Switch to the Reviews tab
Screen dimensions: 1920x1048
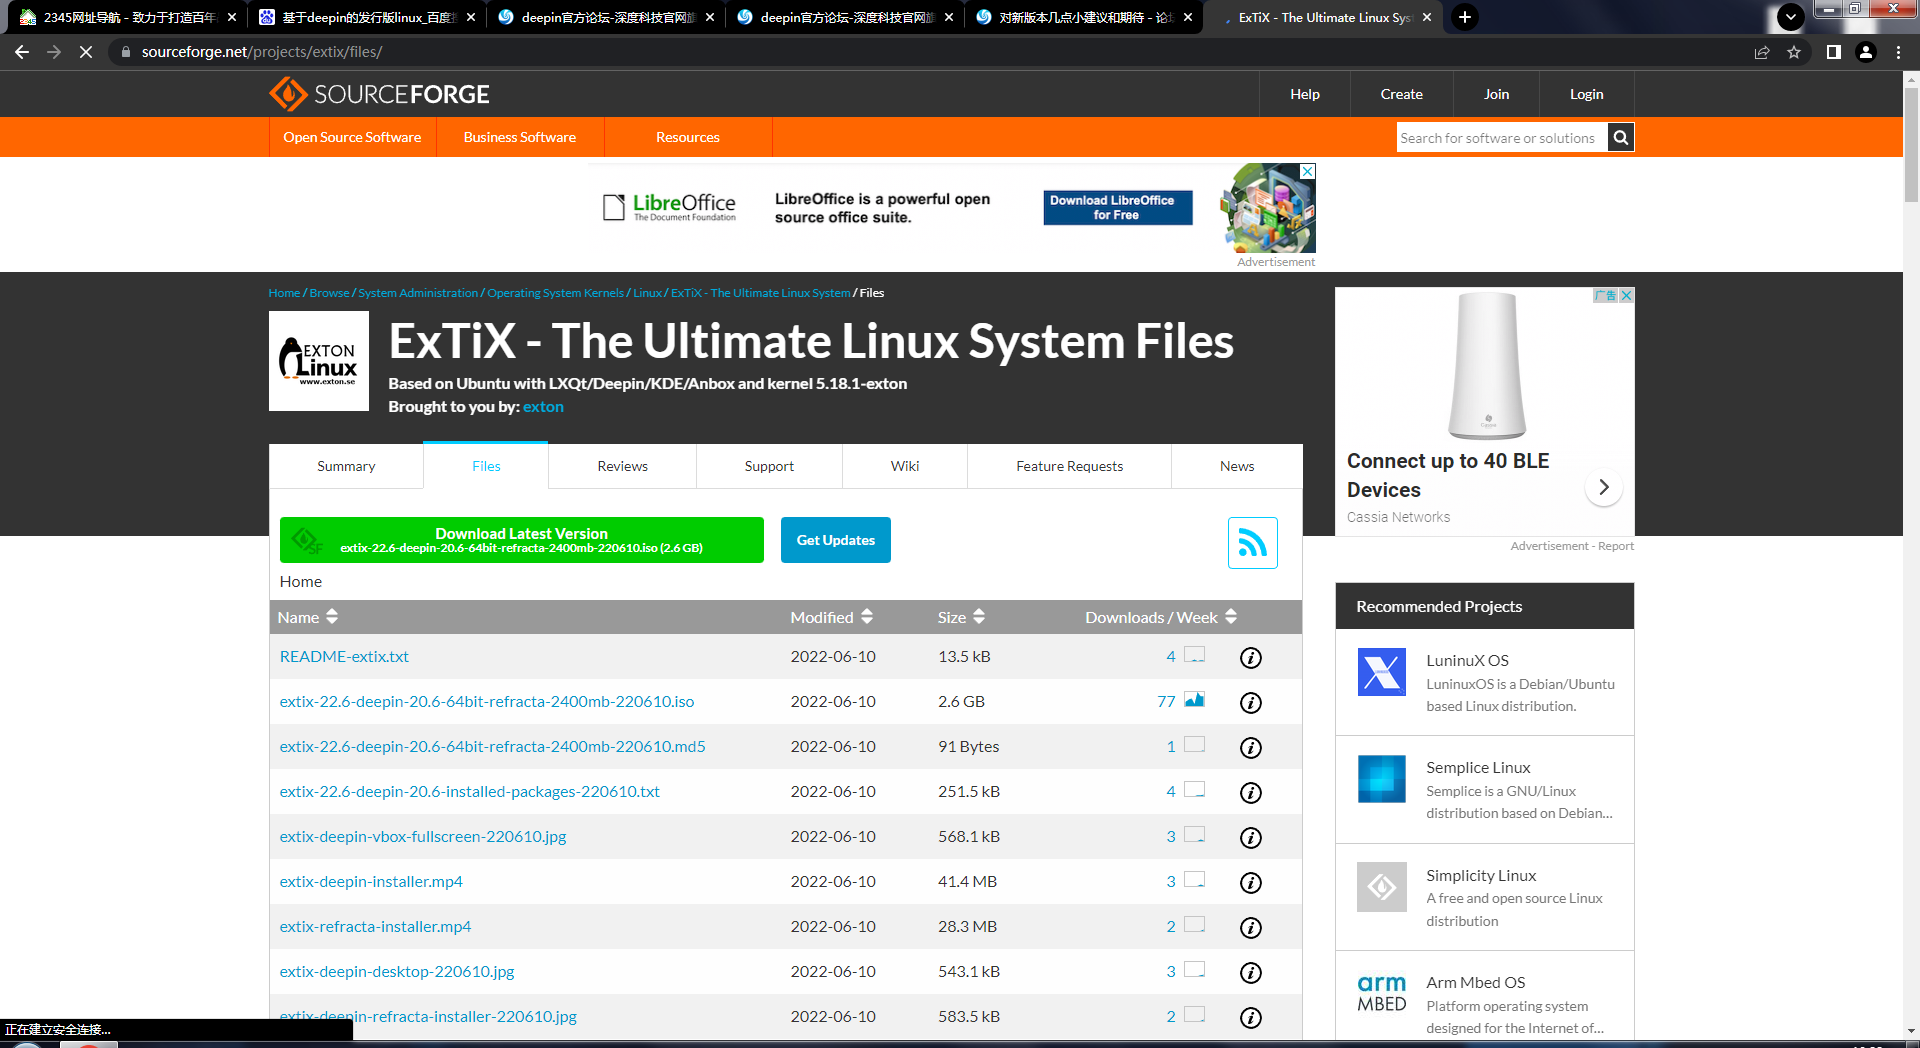click(x=622, y=466)
